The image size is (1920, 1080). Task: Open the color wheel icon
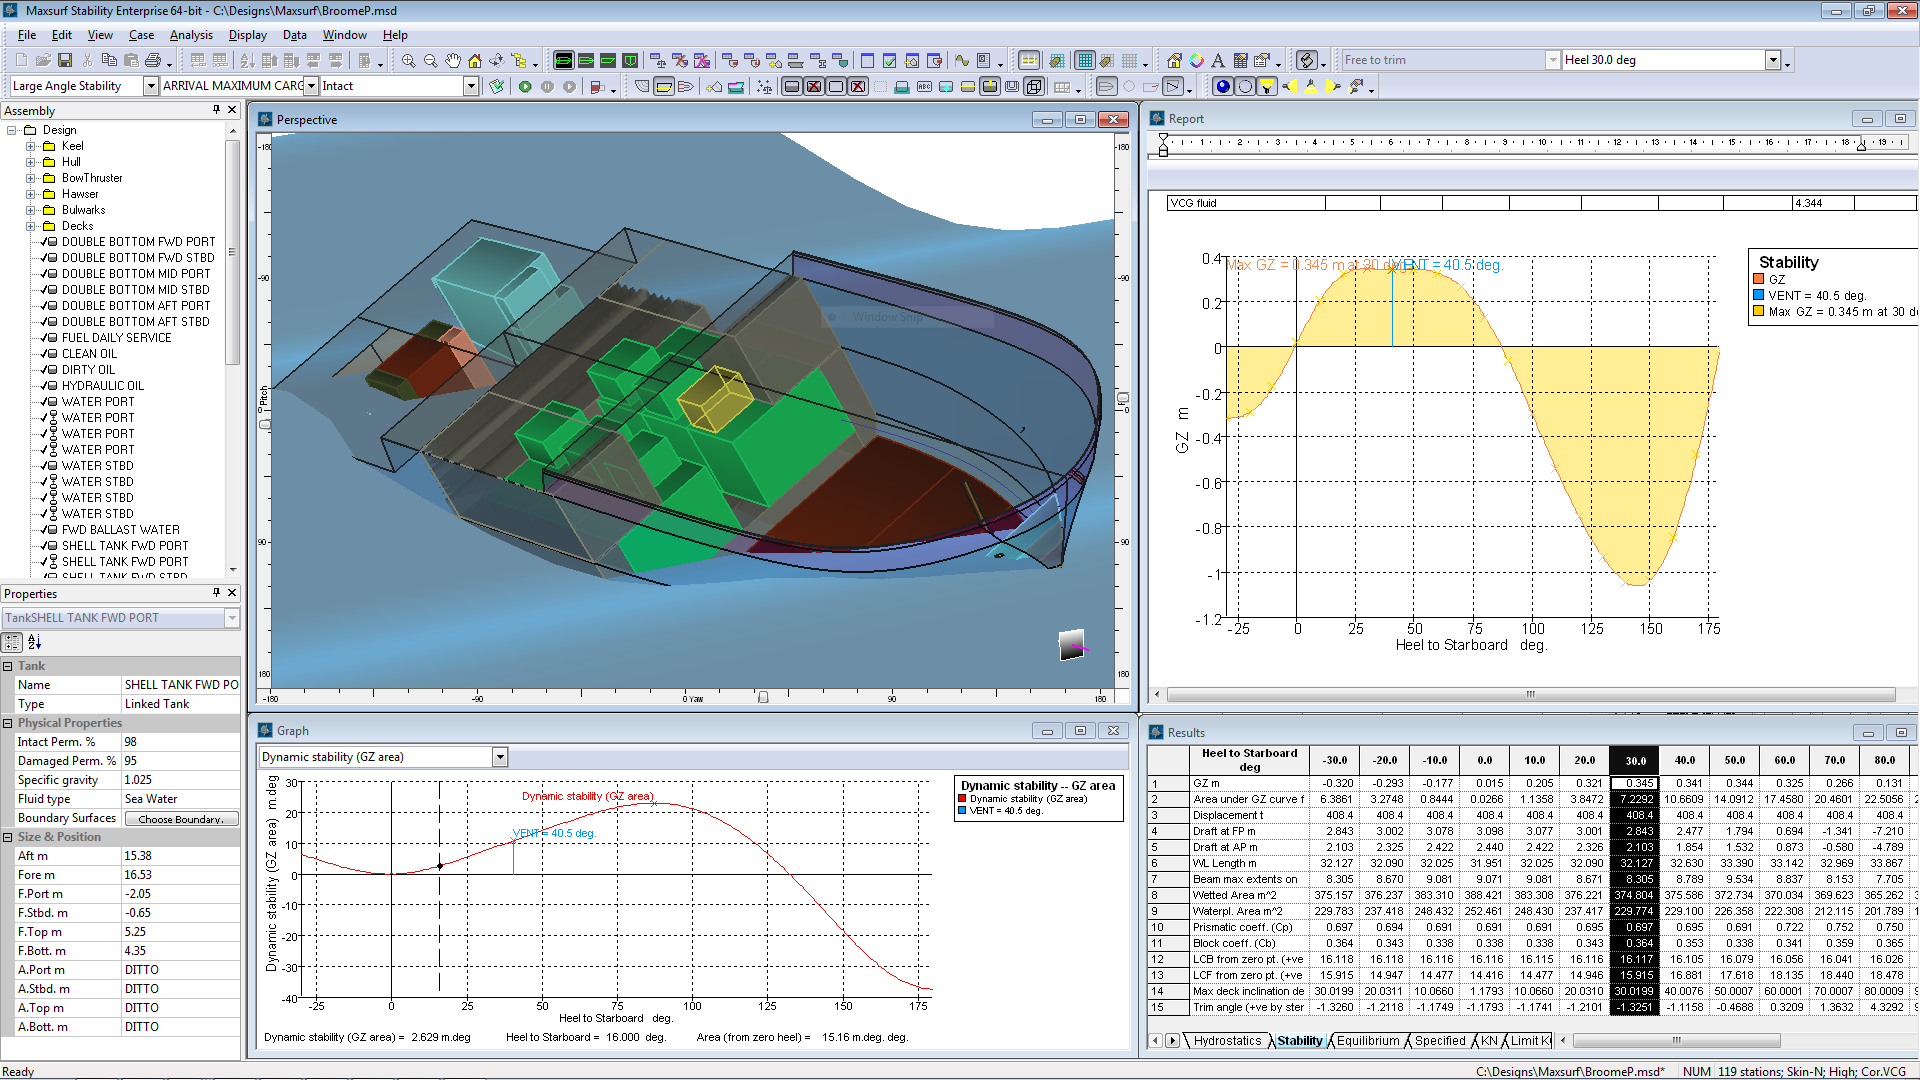(x=1196, y=61)
